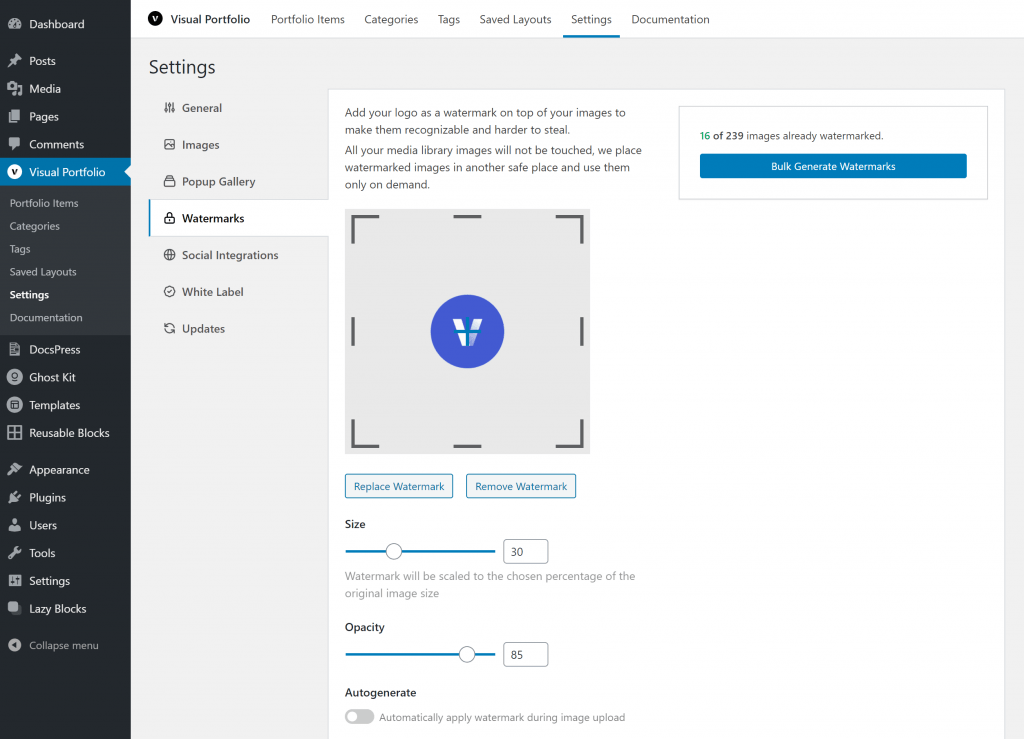The width and height of the screenshot is (1024, 739).
Task: Click the Plugins plug icon
Action: coord(14,497)
